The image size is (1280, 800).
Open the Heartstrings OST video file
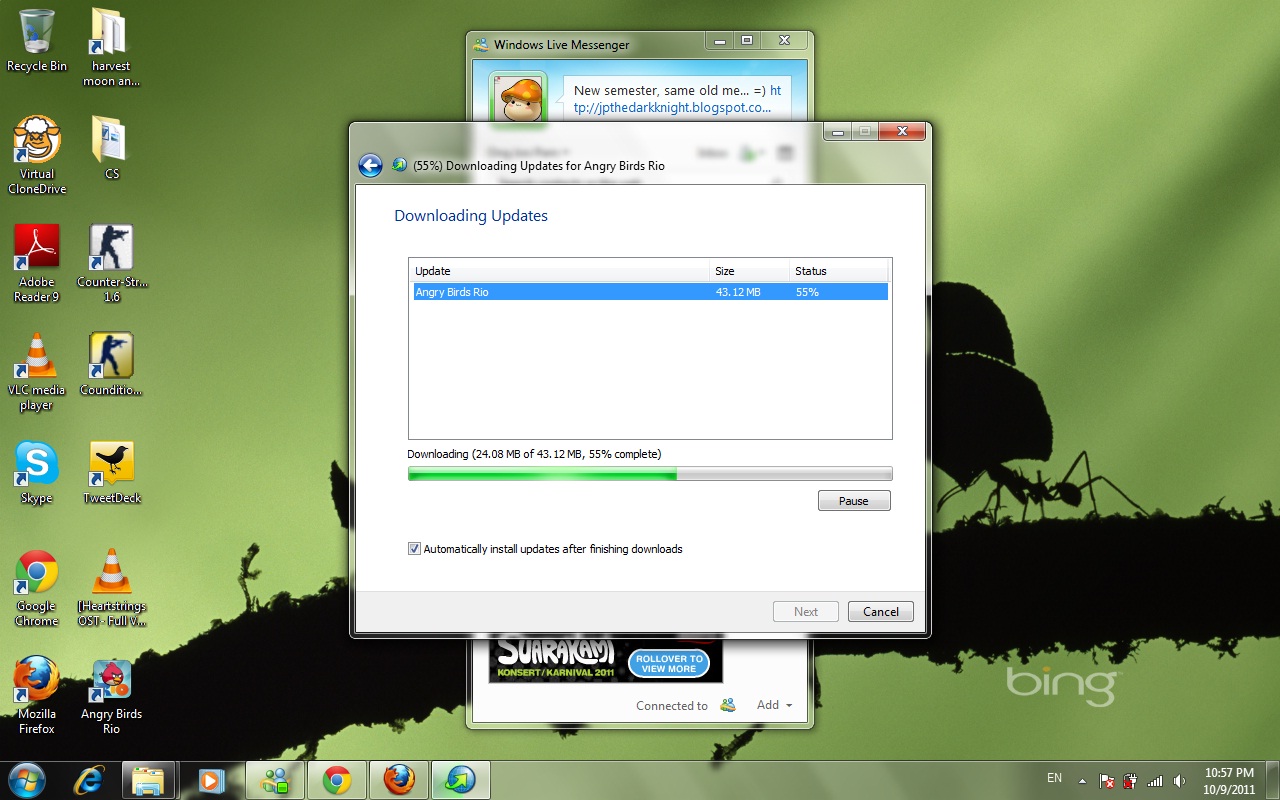pyautogui.click(x=111, y=587)
